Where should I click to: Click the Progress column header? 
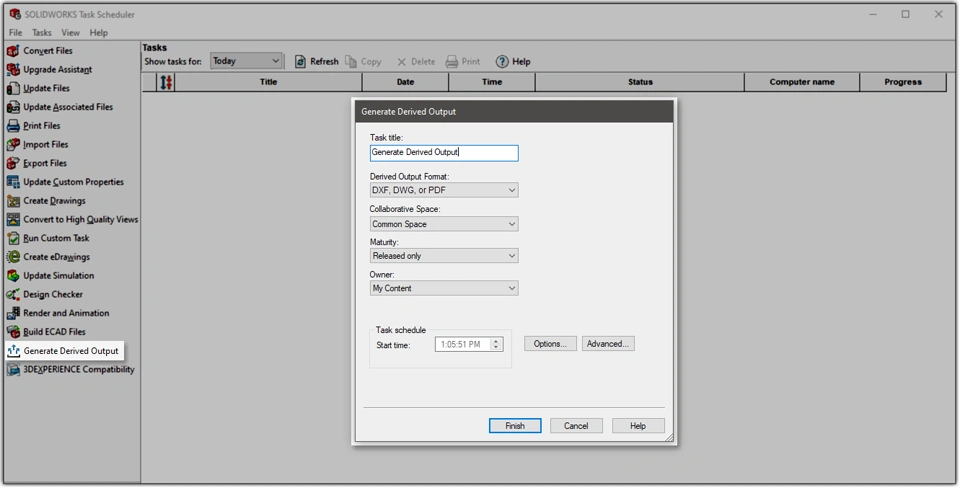[x=903, y=82]
